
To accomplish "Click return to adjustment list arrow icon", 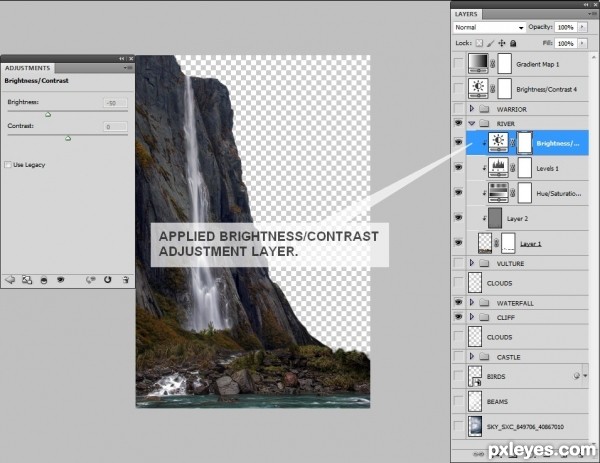I will click(x=10, y=280).
